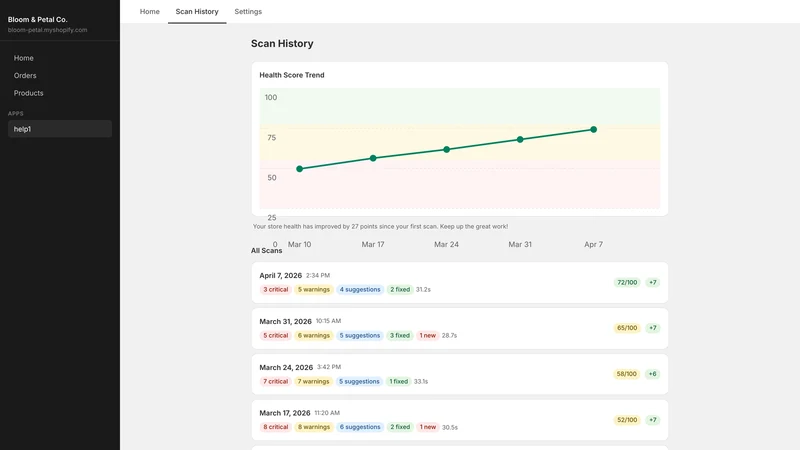Click the 10:15 AM scan time

point(328,321)
